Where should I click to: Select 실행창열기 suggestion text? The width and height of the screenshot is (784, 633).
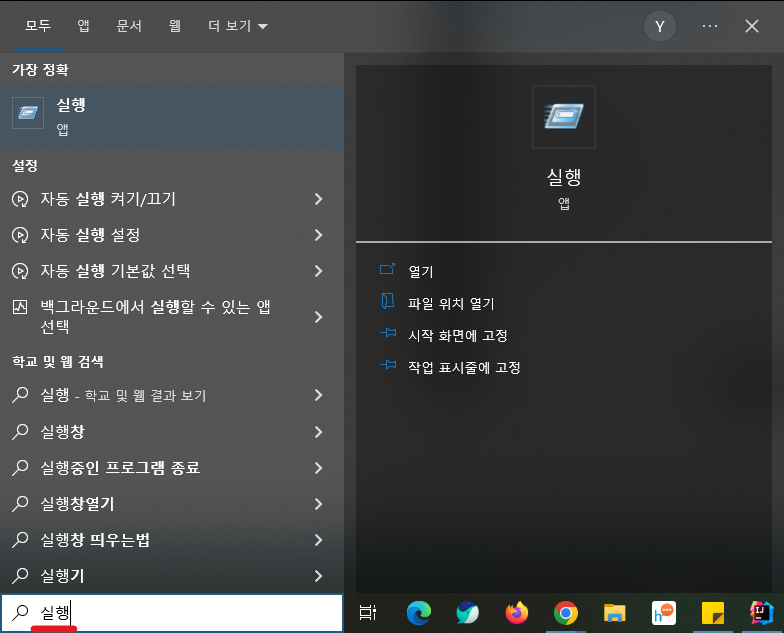pos(77,504)
